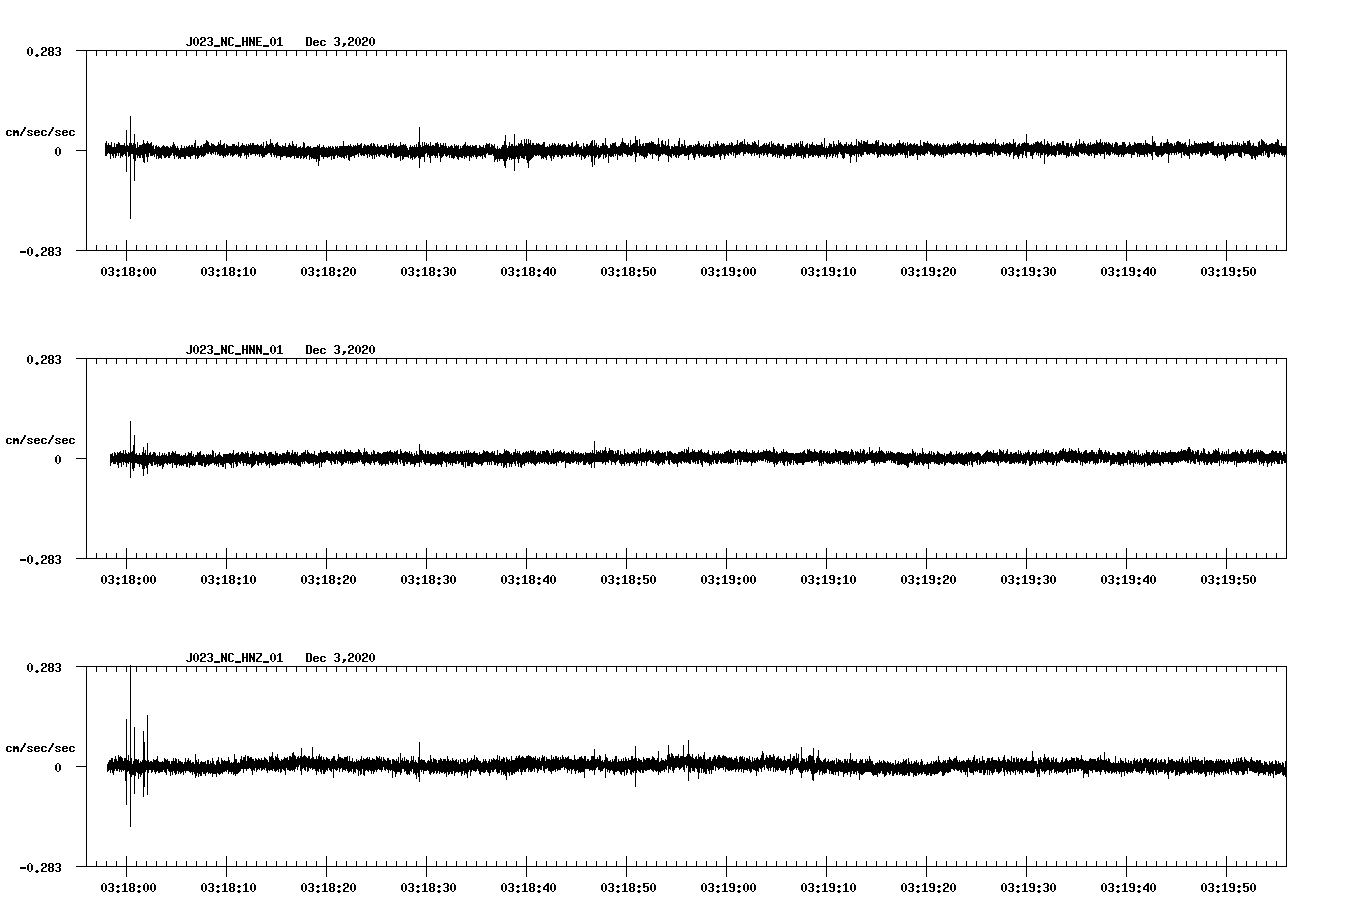This screenshot has width=1358, height=924.
Task: Click the 03:19:50 time label on HNZ axis
Action: click(x=1229, y=886)
